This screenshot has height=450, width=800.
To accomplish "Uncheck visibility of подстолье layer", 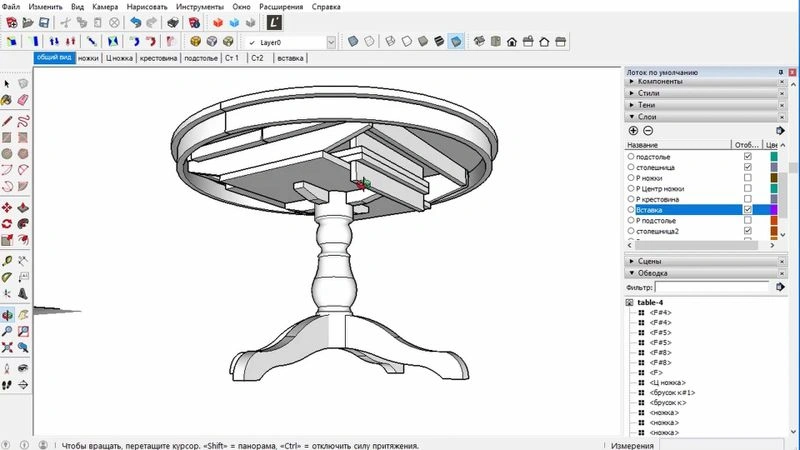I will click(747, 156).
